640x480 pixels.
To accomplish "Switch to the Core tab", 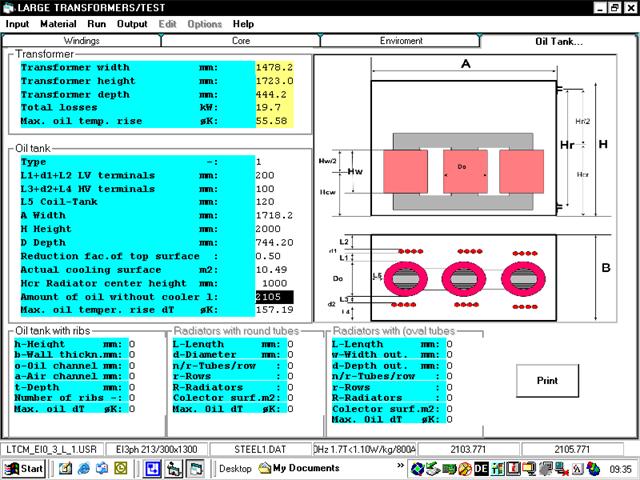I will point(241,41).
